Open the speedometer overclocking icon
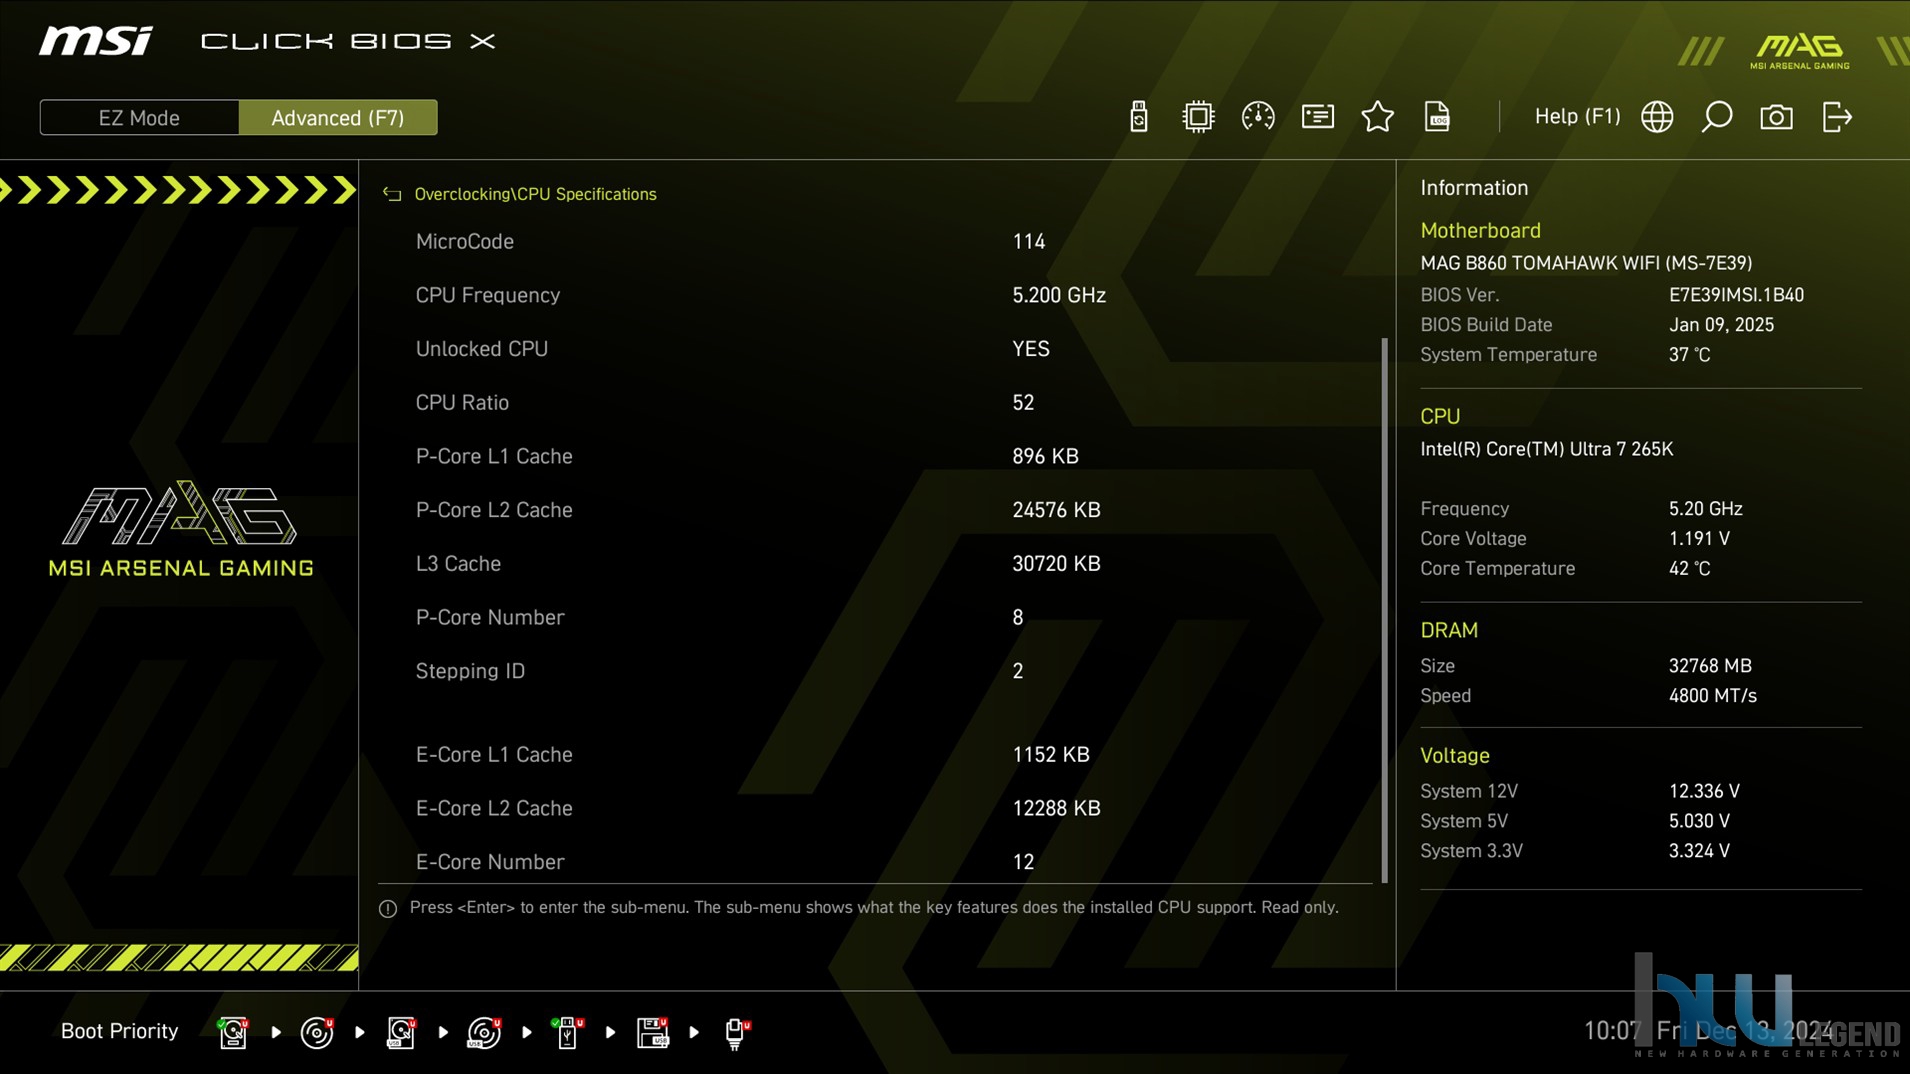The width and height of the screenshot is (1910, 1074). tap(1257, 117)
